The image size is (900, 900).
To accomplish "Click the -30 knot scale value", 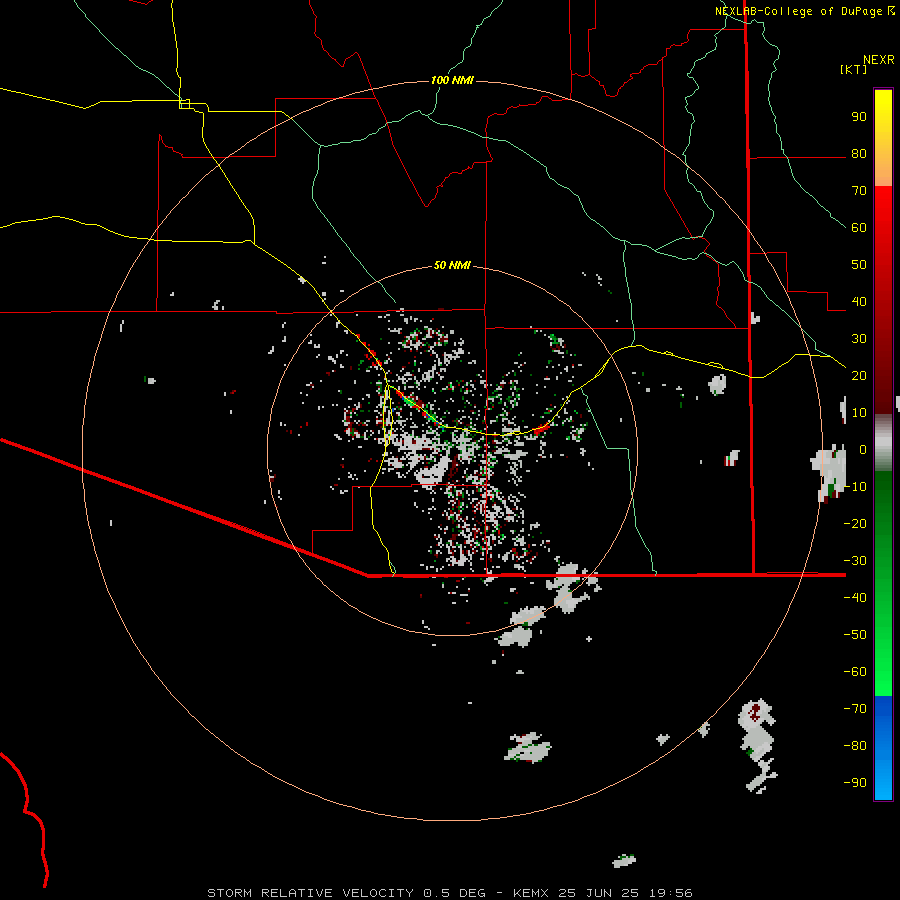I will 855,561.
